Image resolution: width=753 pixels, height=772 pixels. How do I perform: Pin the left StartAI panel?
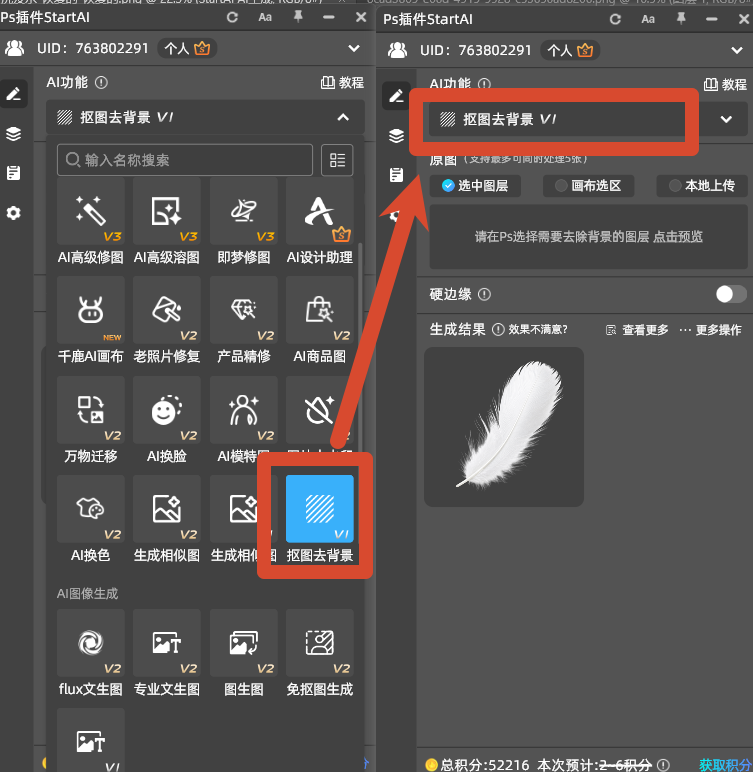pyautogui.click(x=298, y=17)
